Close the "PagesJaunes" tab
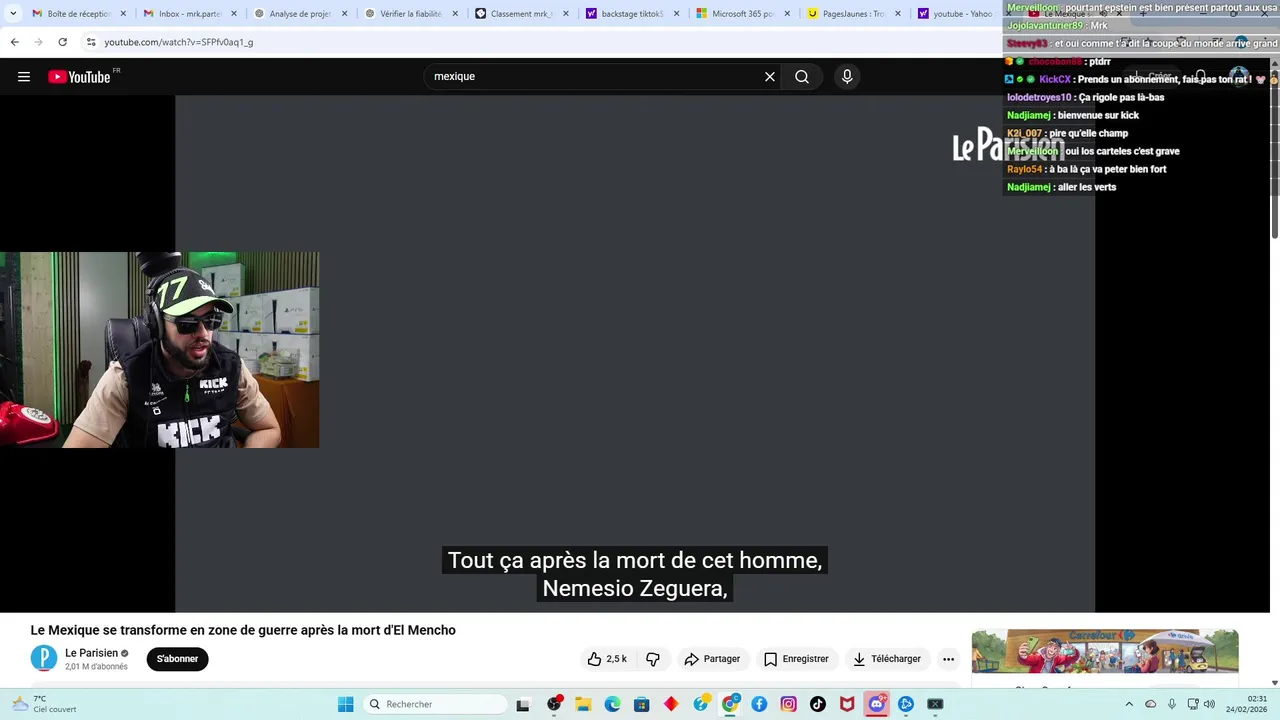The width and height of the screenshot is (1280, 720). [897, 14]
